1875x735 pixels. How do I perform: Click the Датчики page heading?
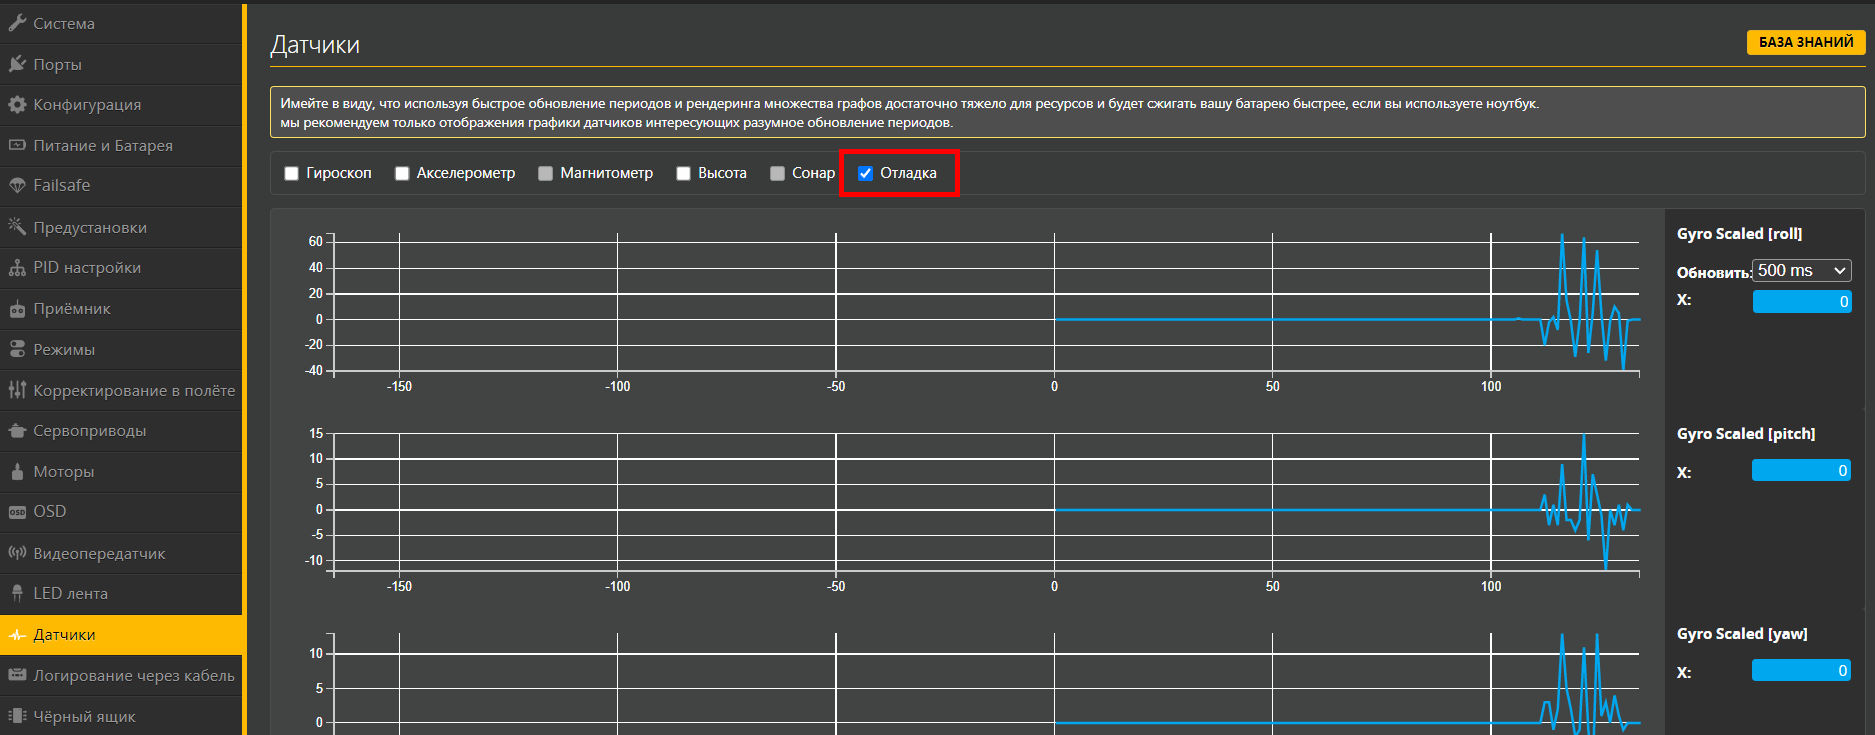[315, 45]
